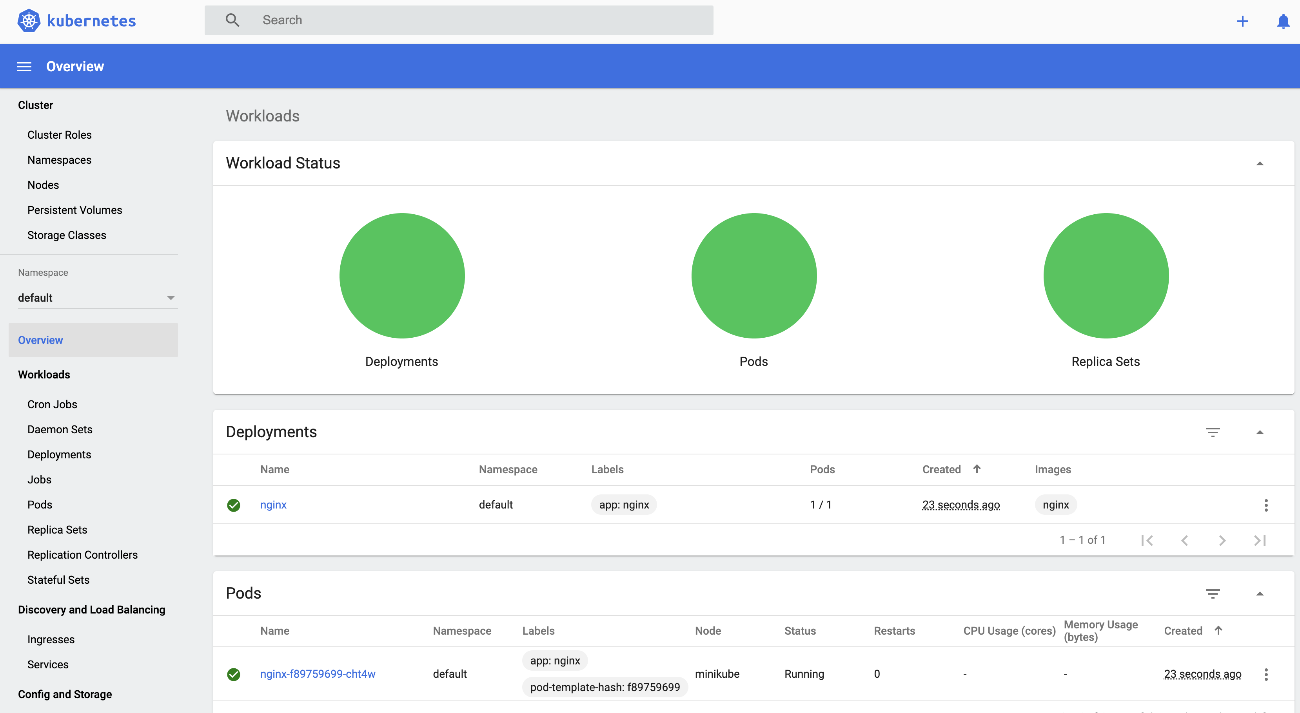1300x713 pixels.
Task: Click app: nginx label chip in Pods
Action: (555, 661)
